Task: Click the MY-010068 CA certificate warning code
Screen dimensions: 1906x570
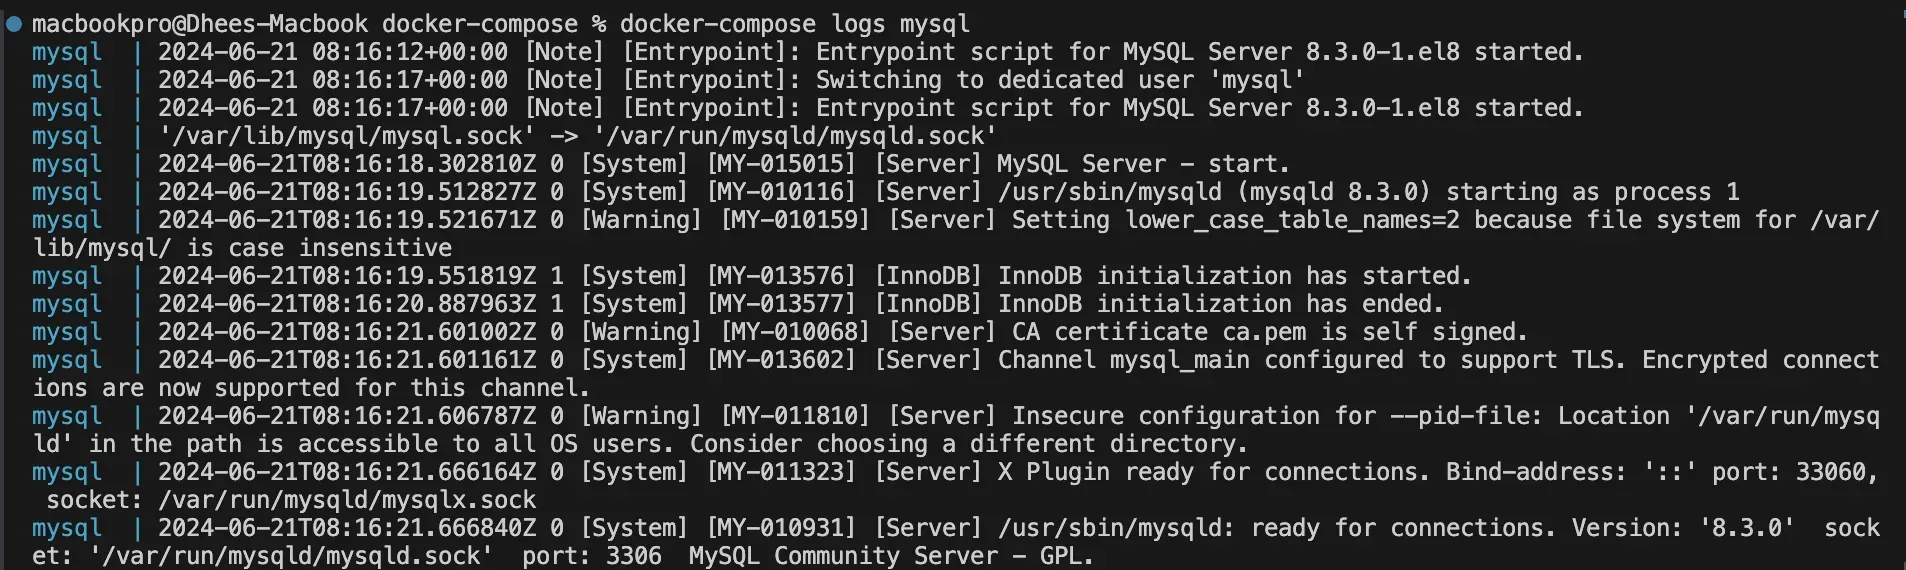Action: (x=795, y=331)
